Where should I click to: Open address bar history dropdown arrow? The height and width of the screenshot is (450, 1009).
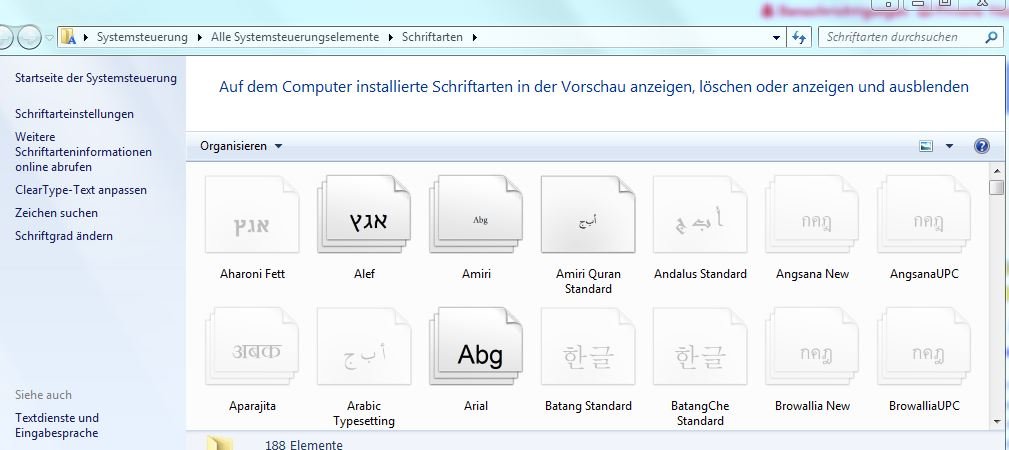(776, 37)
